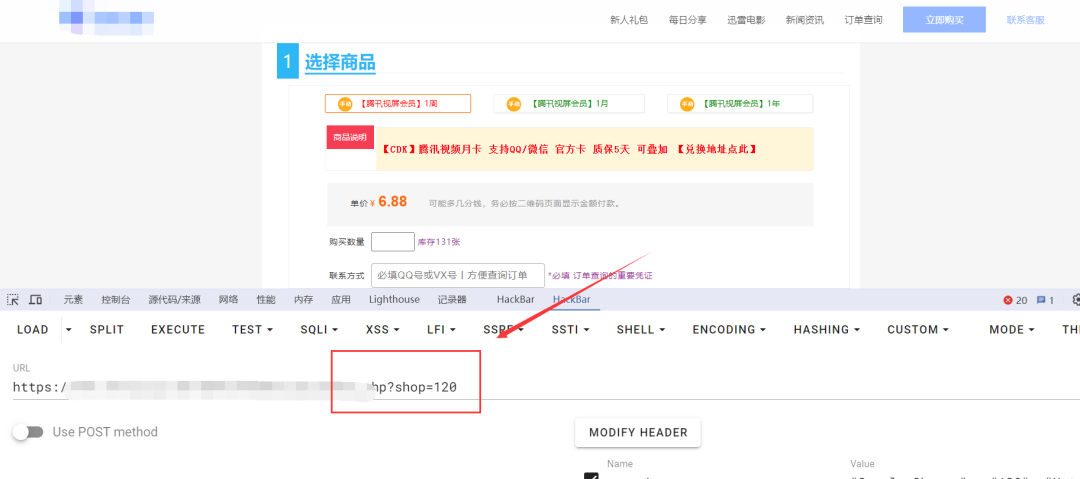Switch to the 元素 DevTools tab
Viewport: 1080px width, 479px height.
click(73, 300)
